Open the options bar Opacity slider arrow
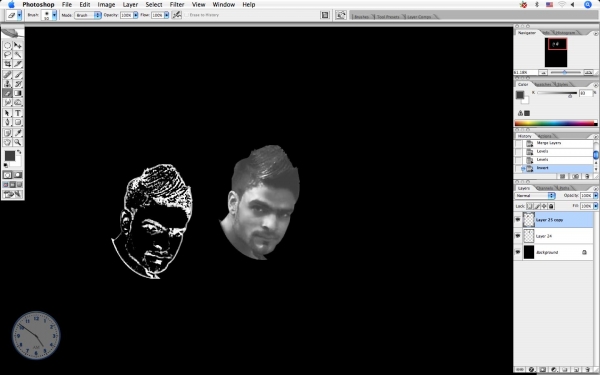The height and width of the screenshot is (375, 600). point(135,15)
